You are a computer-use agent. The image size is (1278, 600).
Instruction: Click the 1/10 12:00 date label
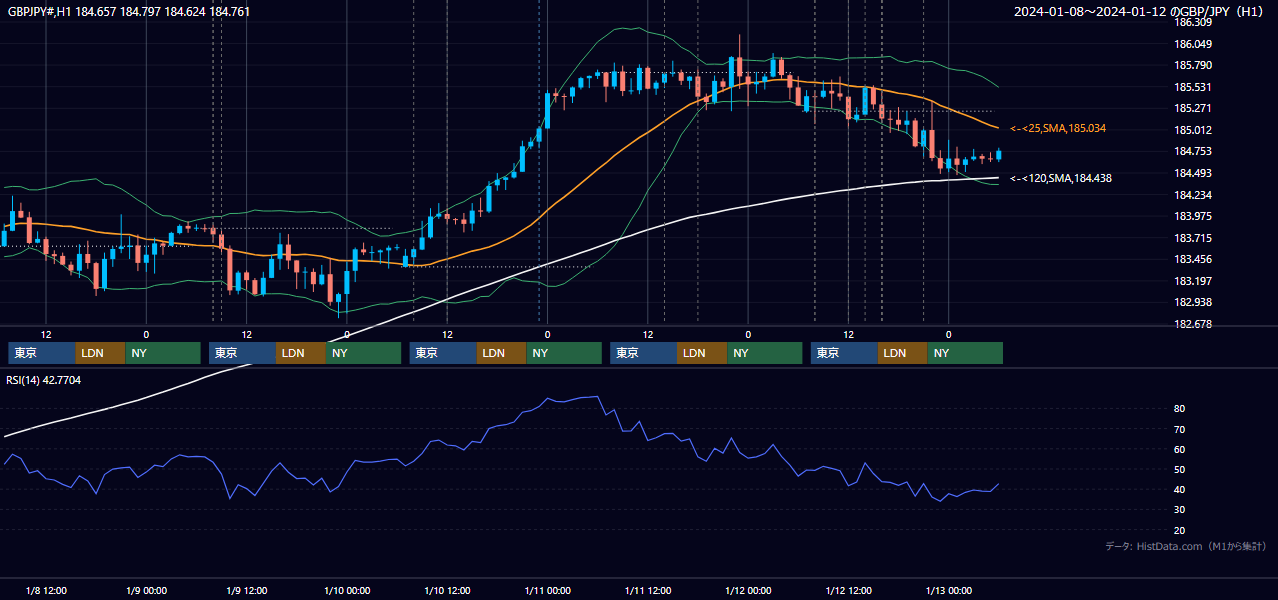point(447,590)
